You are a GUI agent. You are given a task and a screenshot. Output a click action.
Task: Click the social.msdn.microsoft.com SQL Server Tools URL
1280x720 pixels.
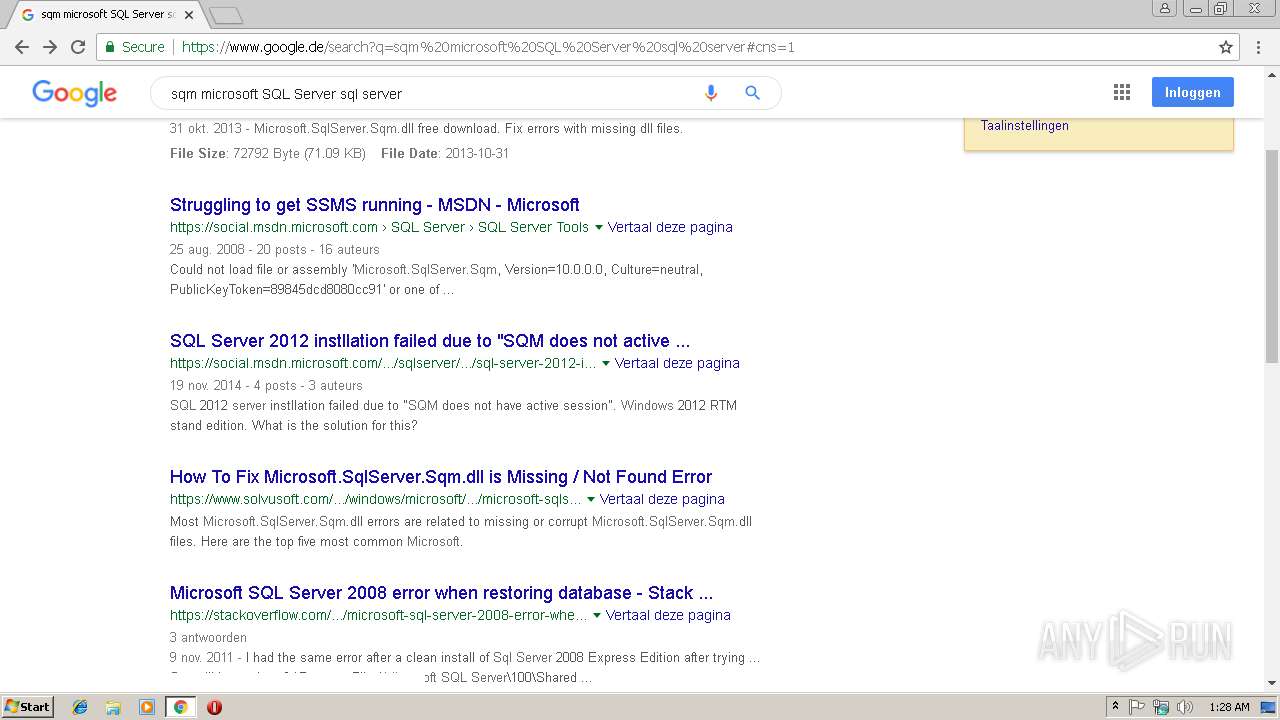tap(379, 227)
